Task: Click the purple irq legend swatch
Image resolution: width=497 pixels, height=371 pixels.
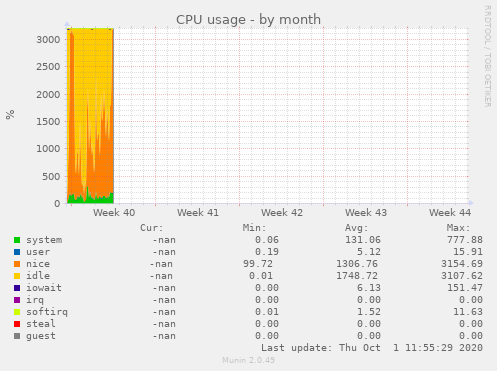Action: (17, 300)
